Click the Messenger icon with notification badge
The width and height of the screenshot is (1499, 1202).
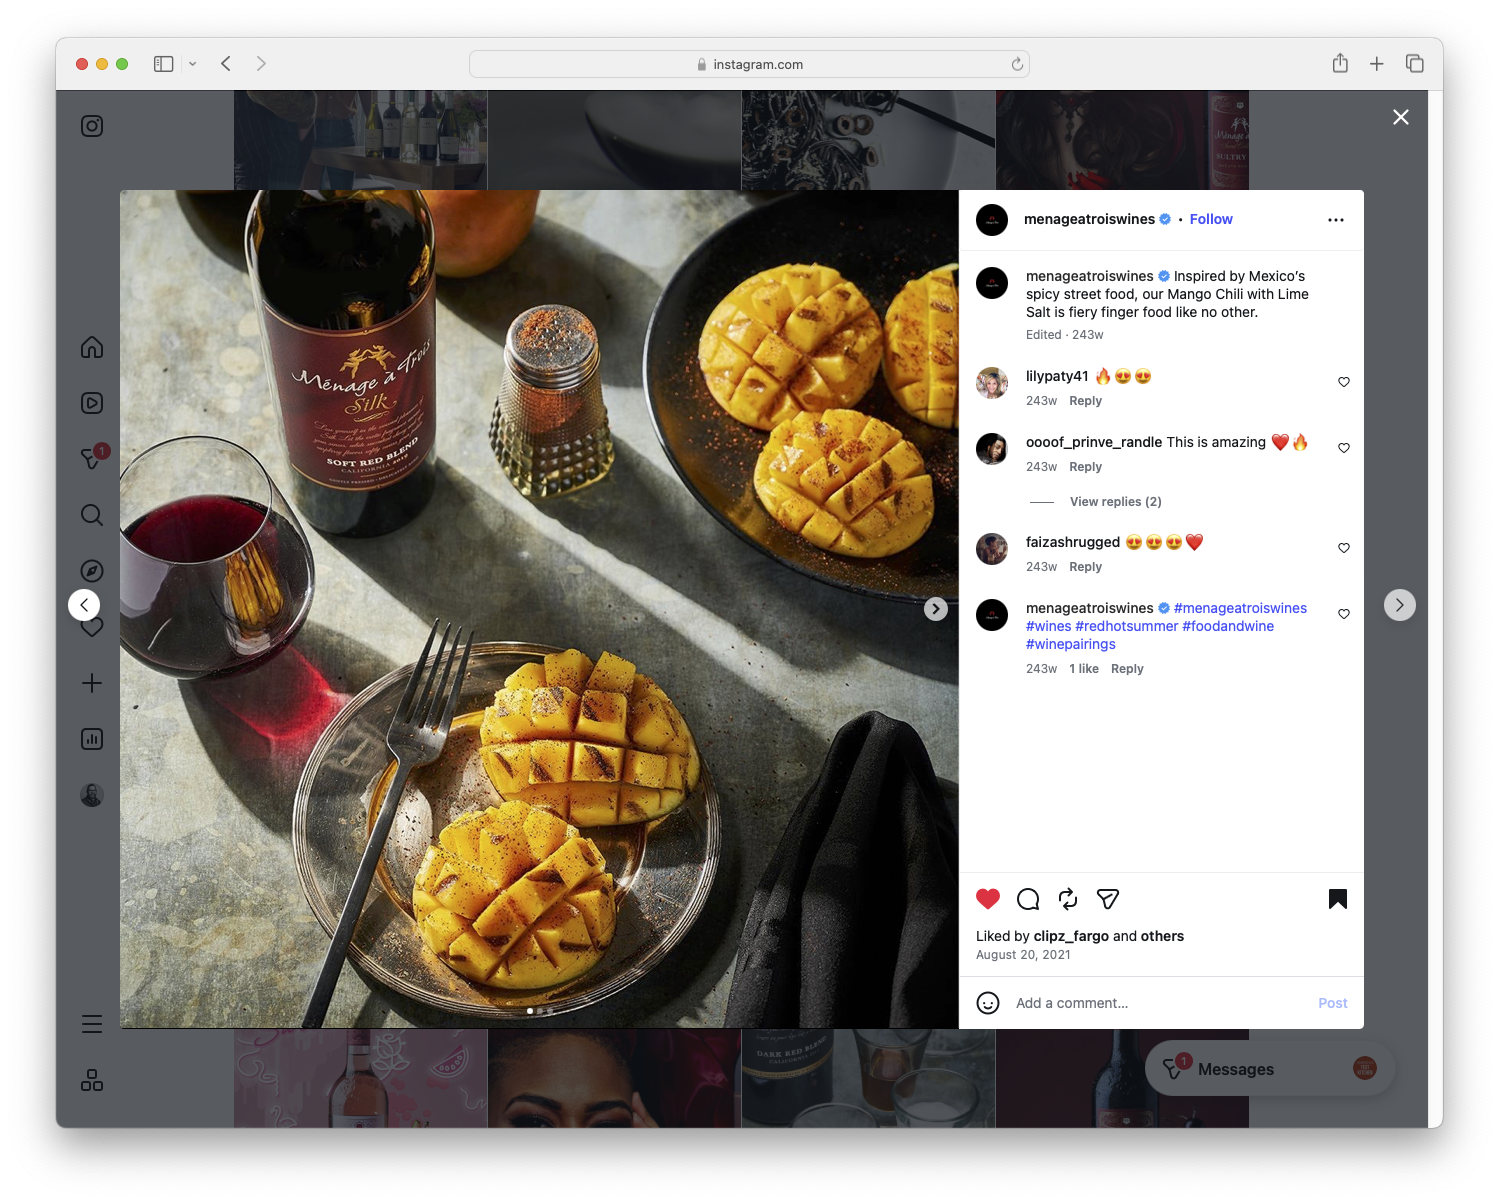point(92,457)
